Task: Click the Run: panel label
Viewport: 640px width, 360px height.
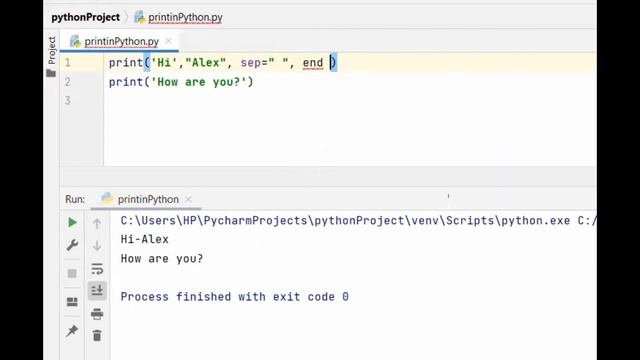Action: [x=75, y=199]
